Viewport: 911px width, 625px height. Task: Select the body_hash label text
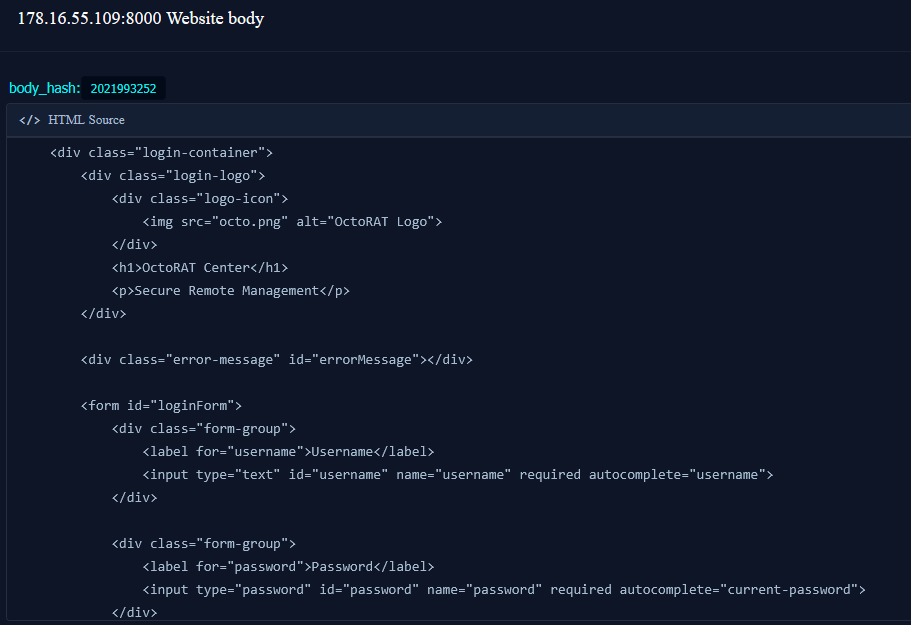coord(44,88)
